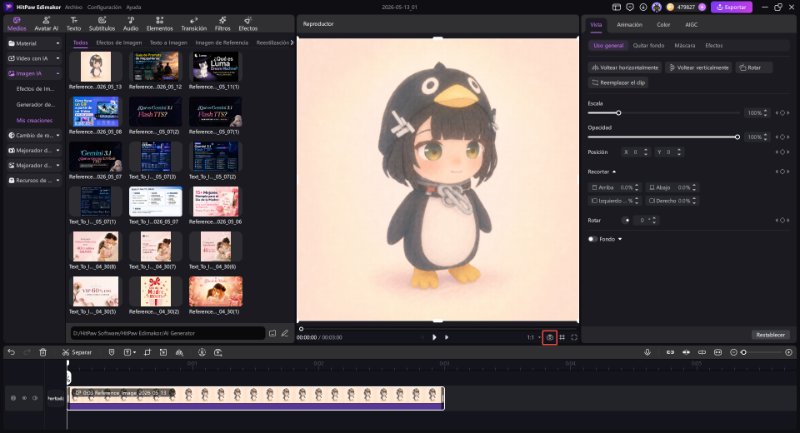Click the Rotar button beside flip buttons
Screen dimensions: 800x433
tap(754, 67)
